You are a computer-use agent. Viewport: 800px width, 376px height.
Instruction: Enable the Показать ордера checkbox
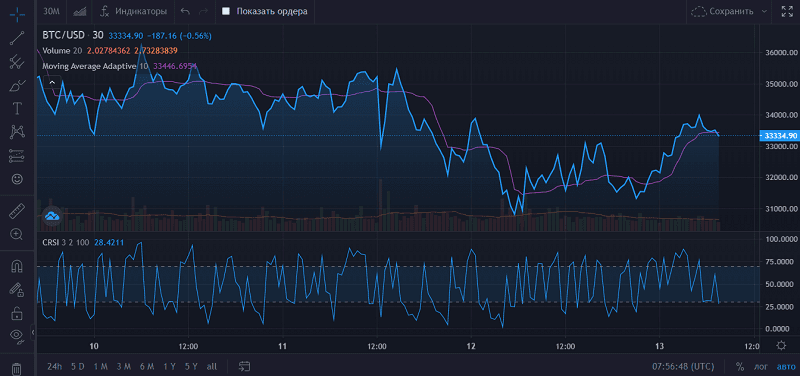(x=226, y=11)
